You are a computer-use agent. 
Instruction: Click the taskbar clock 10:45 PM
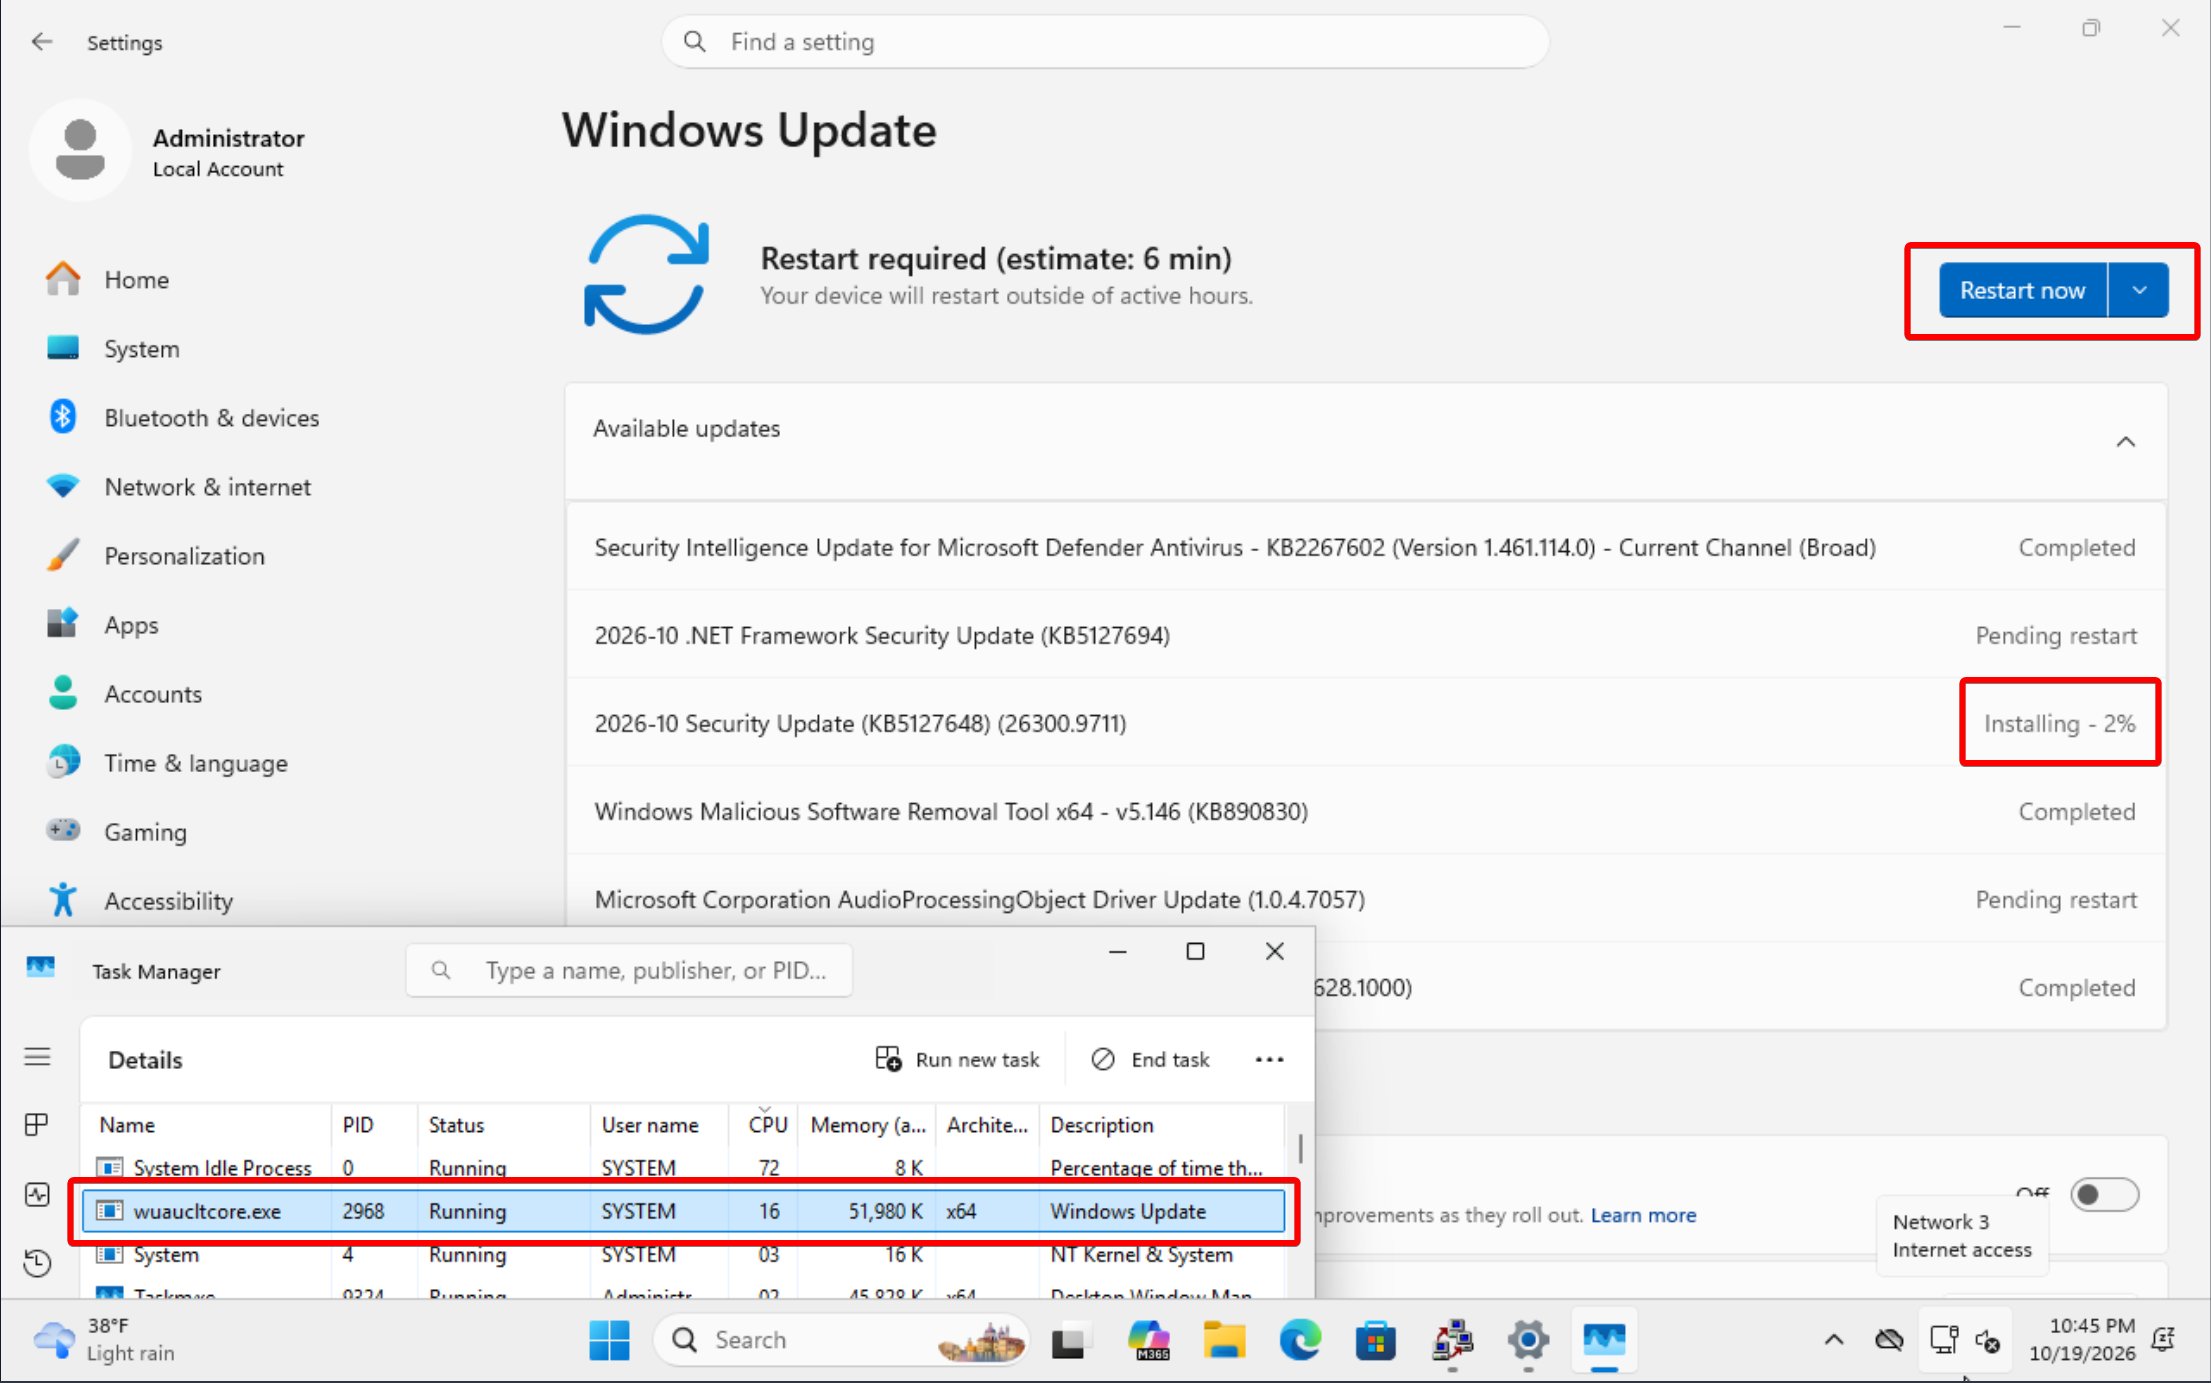coord(2082,1340)
